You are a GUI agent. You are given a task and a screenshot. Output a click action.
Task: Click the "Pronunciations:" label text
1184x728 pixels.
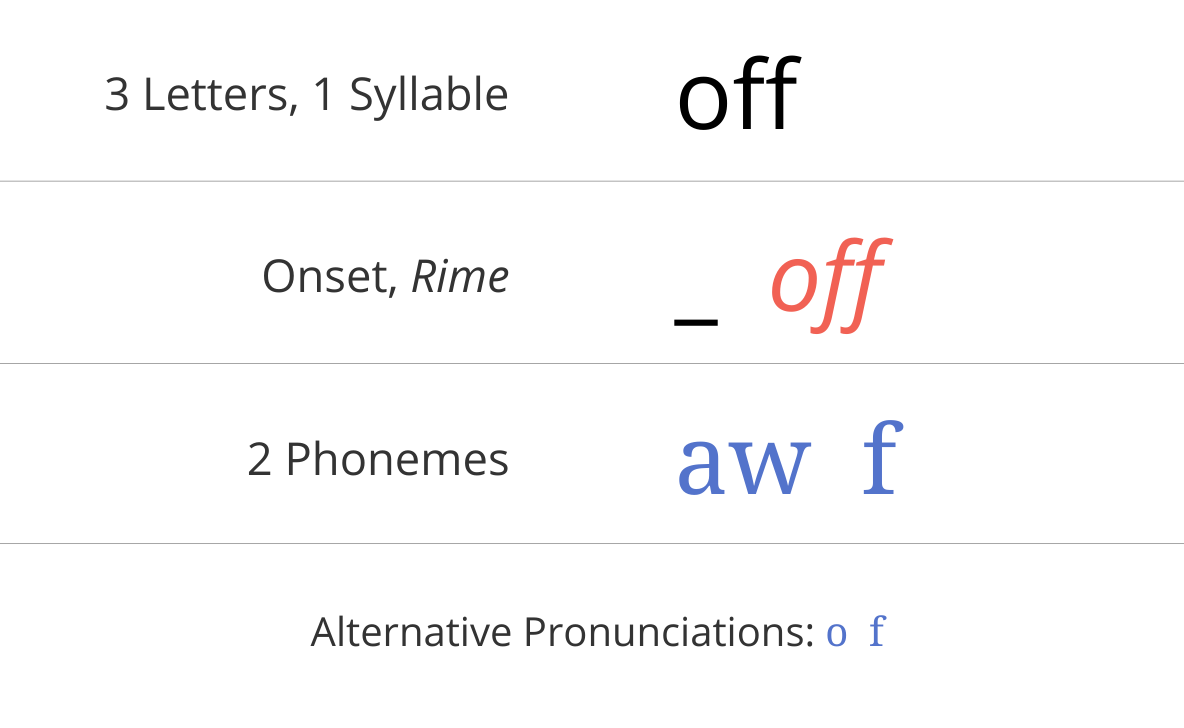668,633
